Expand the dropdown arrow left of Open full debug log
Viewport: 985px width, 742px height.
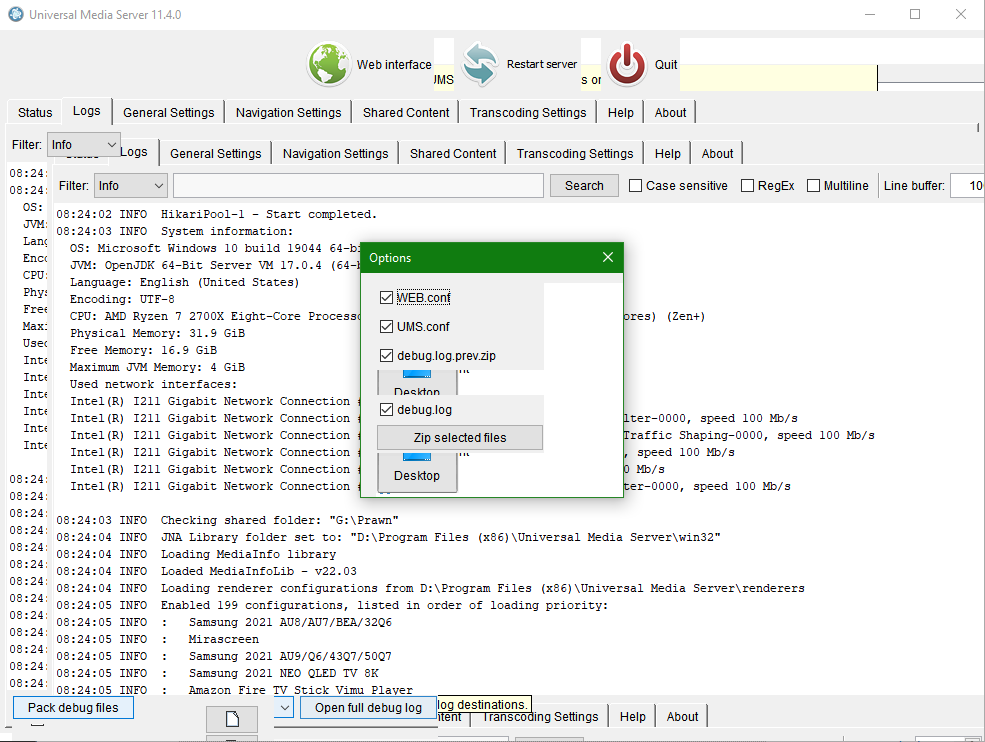point(284,707)
